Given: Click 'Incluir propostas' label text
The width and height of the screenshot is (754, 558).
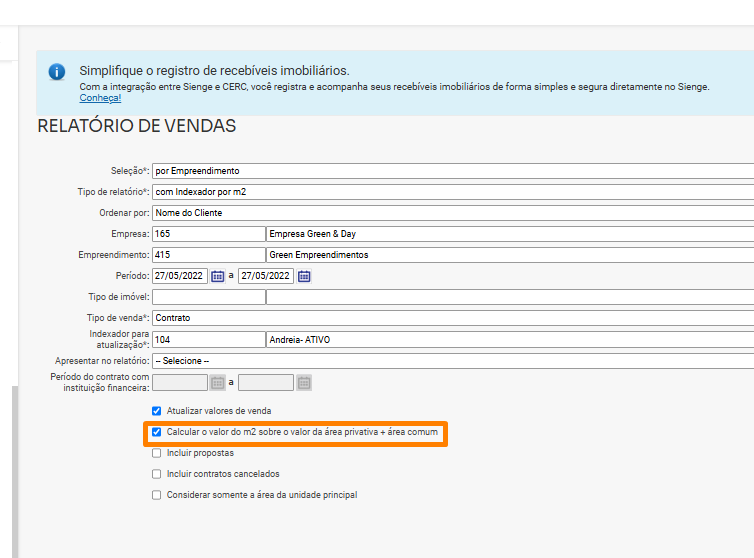Looking at the screenshot, I should (x=200, y=453).
